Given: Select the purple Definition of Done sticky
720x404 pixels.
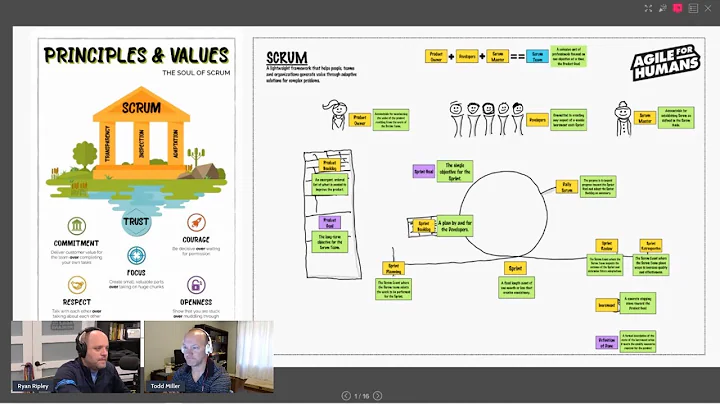Looking at the screenshot, I should click(x=607, y=342).
